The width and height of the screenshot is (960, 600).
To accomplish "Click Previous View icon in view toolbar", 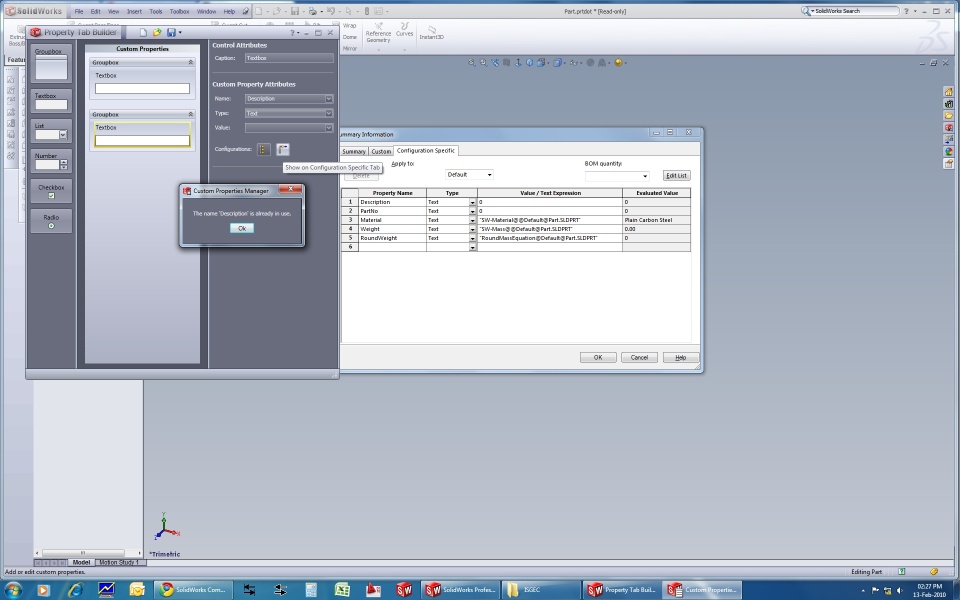I will pos(495,62).
